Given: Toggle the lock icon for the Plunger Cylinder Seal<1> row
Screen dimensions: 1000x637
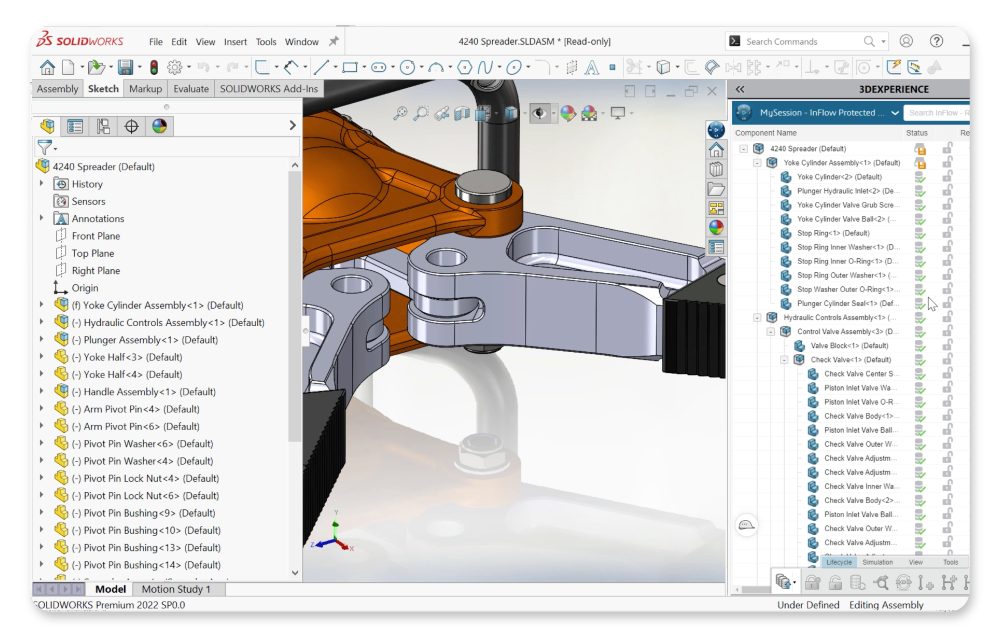Looking at the screenshot, I should (948, 304).
